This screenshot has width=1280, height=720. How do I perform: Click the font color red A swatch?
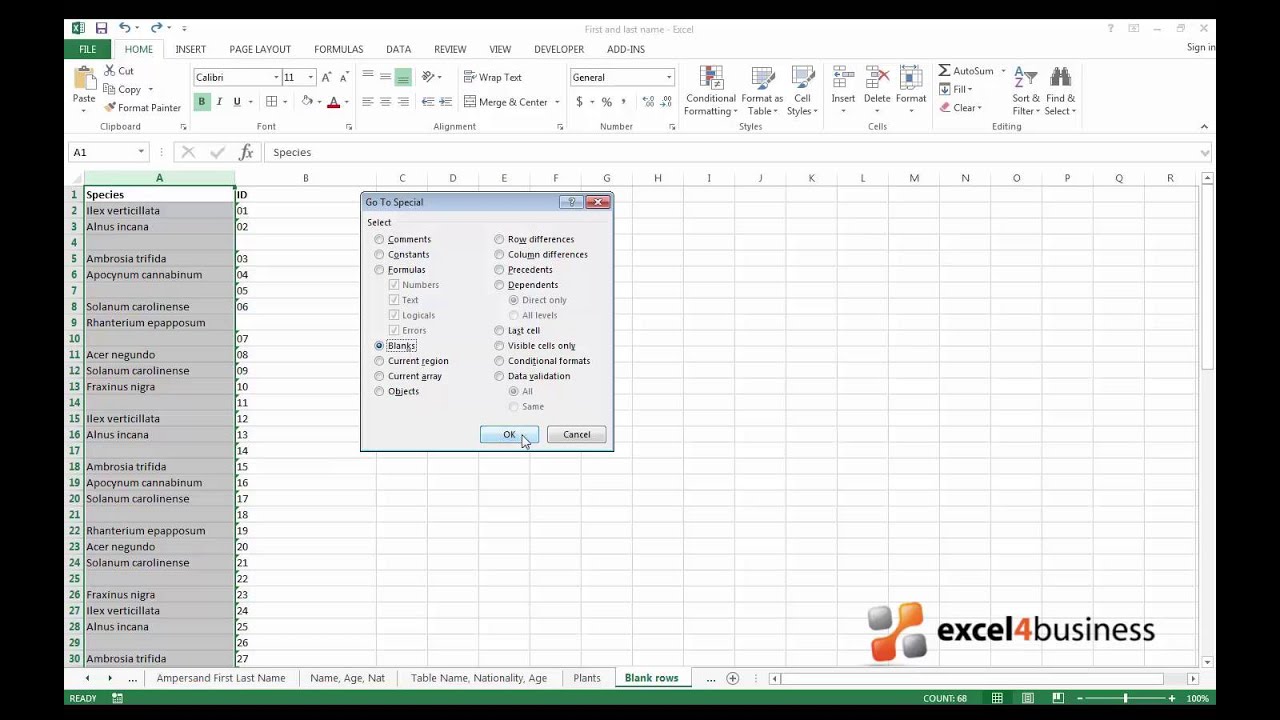[333, 102]
